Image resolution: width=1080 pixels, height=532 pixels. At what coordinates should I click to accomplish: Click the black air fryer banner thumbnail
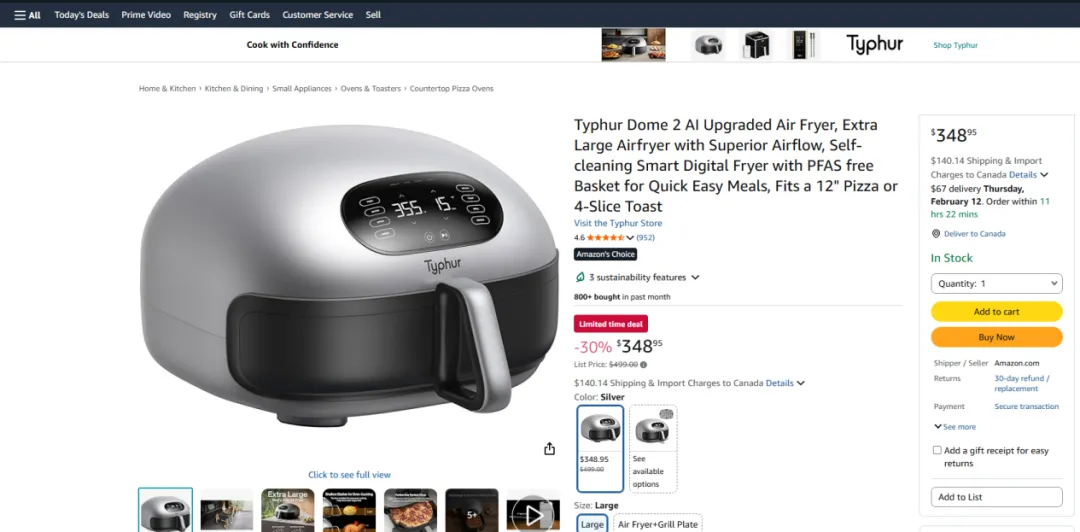click(x=756, y=45)
